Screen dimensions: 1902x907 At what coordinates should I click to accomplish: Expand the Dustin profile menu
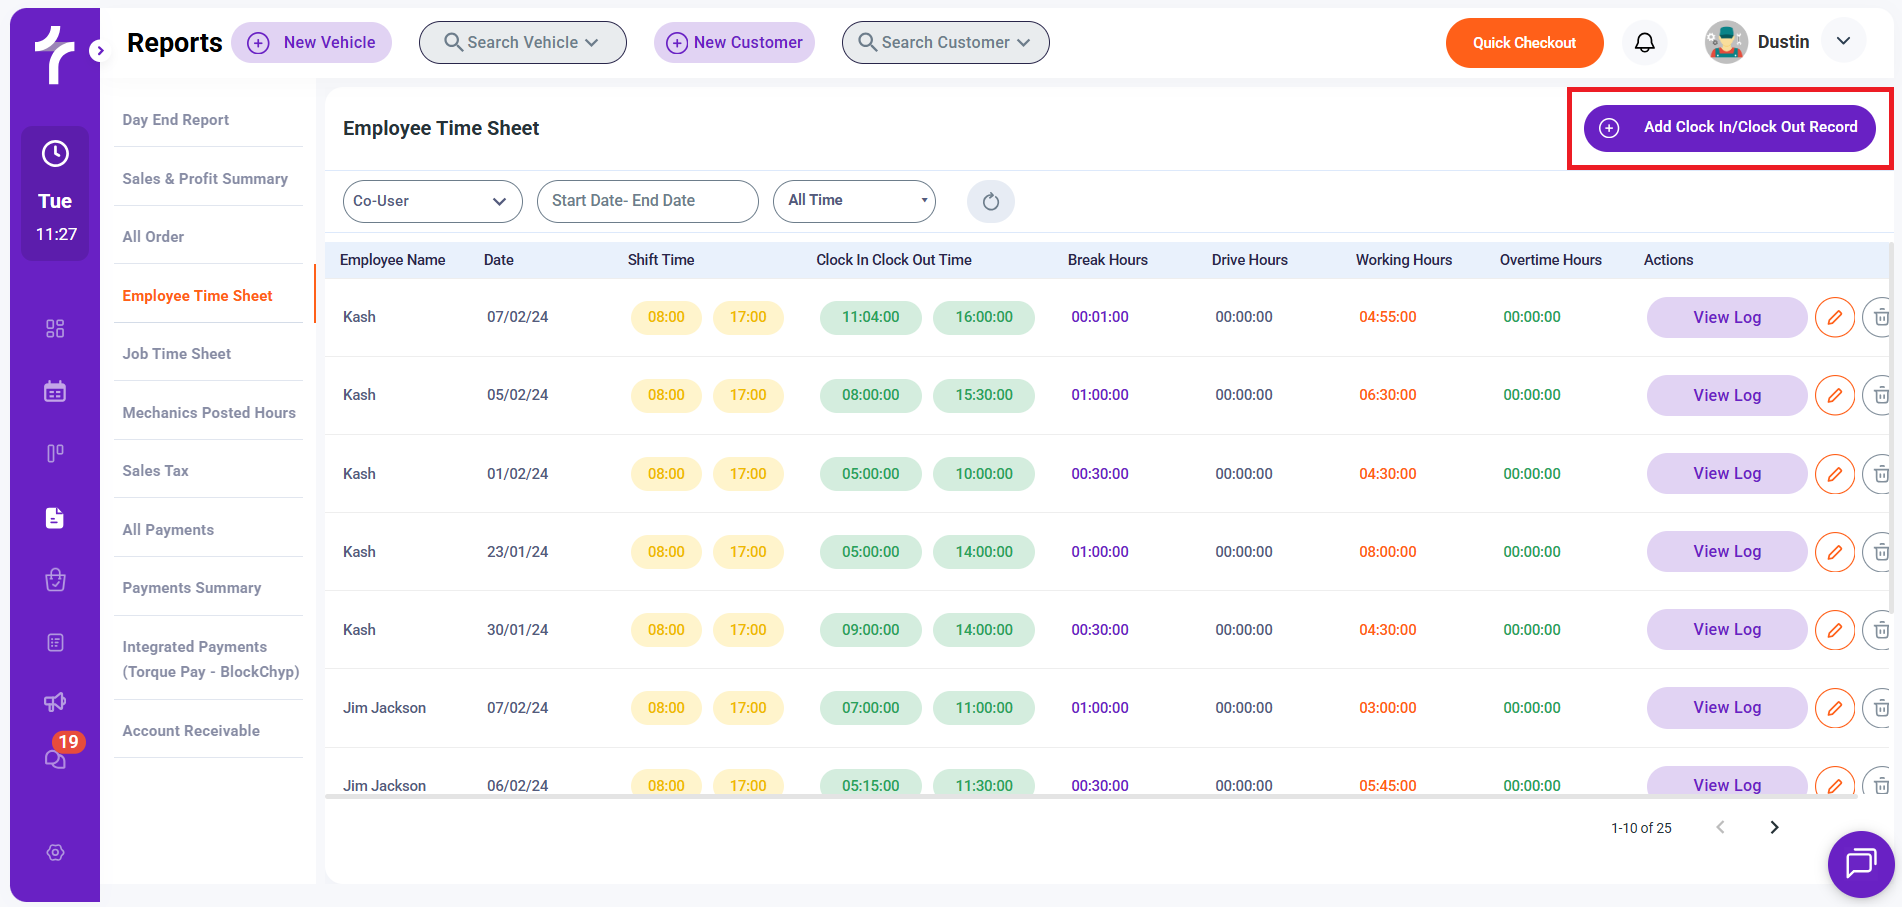pos(1843,42)
